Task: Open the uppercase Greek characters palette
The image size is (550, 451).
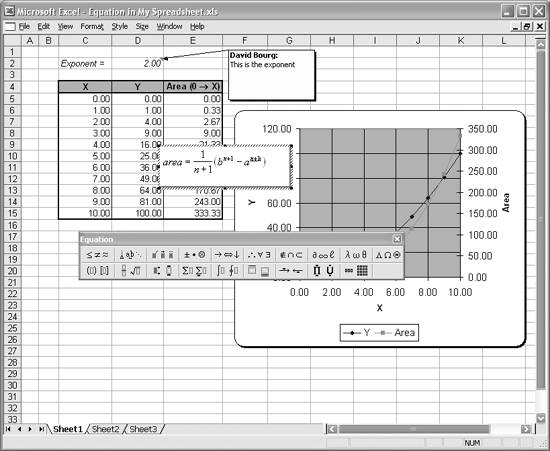Action: tap(388, 255)
